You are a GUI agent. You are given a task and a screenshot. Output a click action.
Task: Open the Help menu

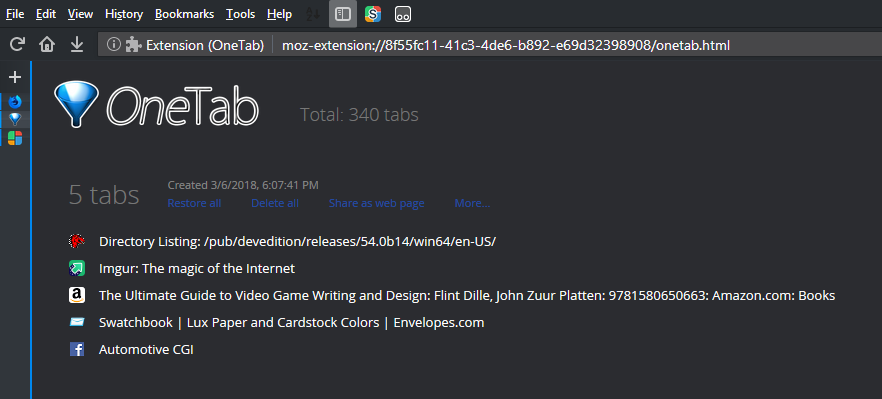[279, 14]
